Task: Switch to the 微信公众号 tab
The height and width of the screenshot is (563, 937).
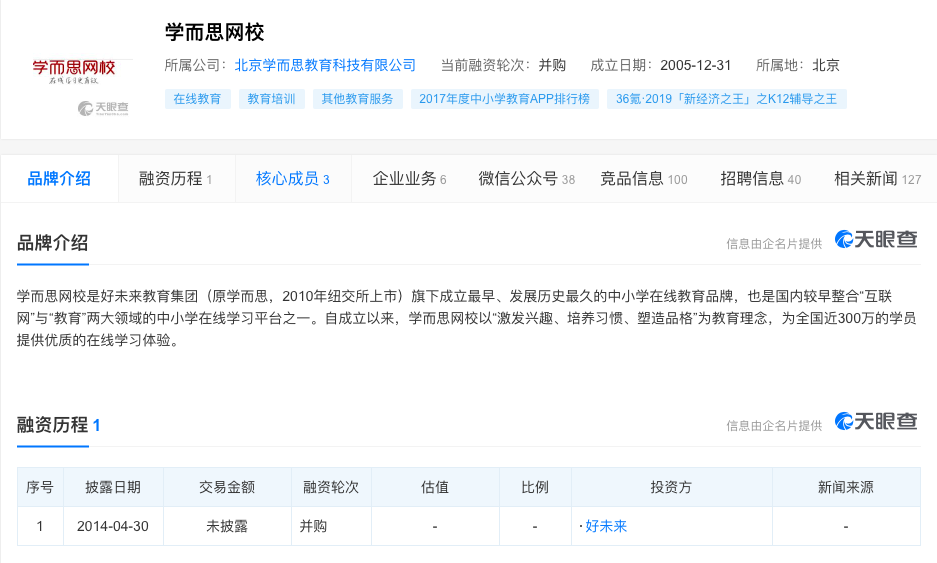Action: [x=526, y=179]
